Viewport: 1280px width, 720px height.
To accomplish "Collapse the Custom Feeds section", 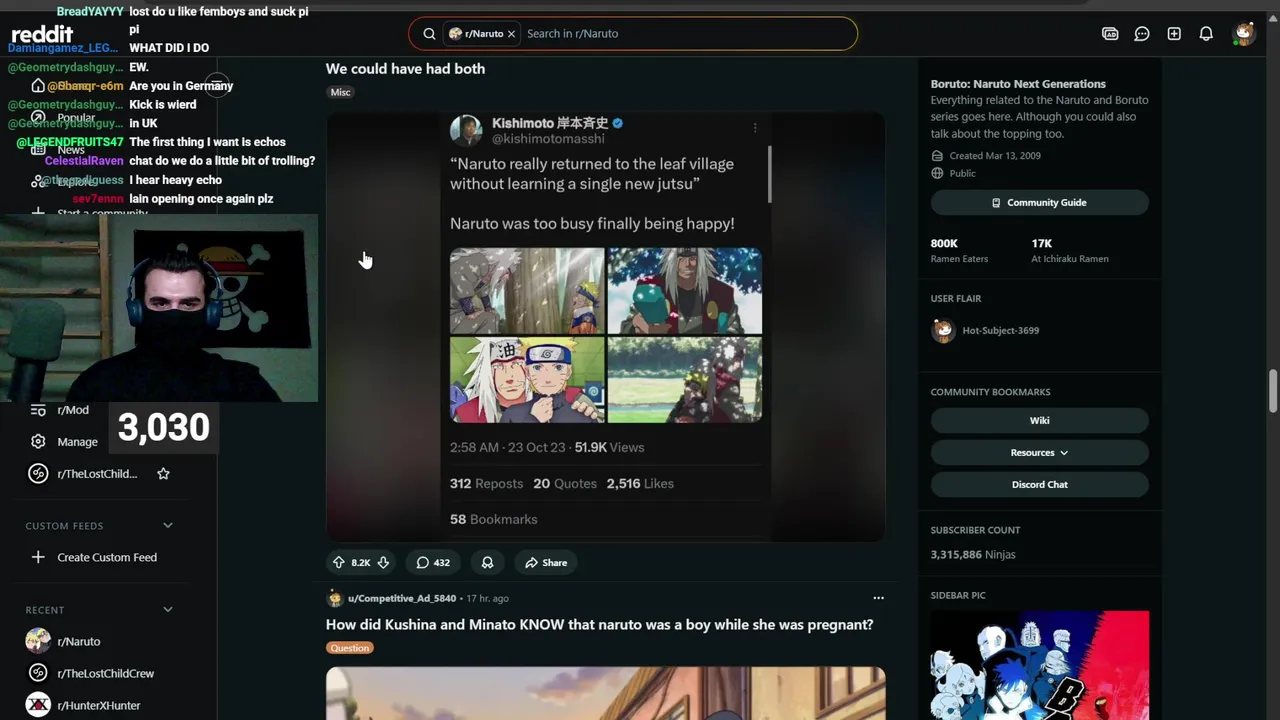I will 167,526.
